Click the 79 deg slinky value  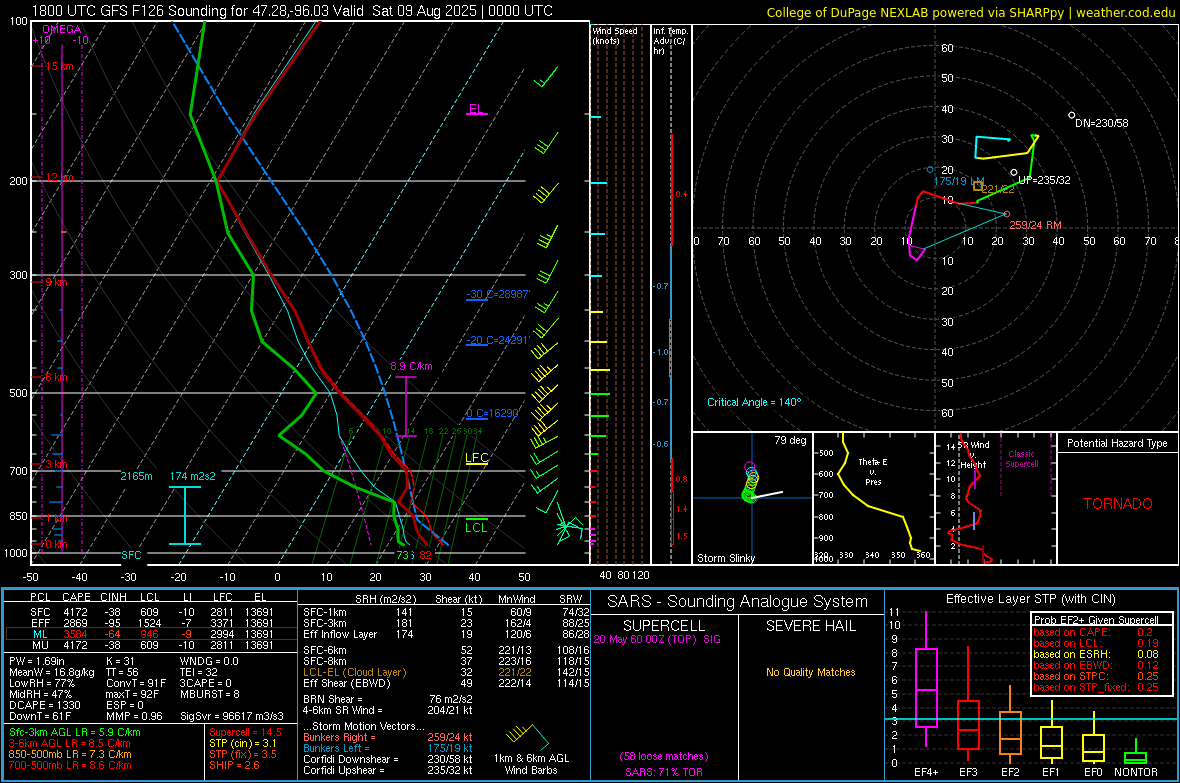pyautogui.click(x=790, y=440)
